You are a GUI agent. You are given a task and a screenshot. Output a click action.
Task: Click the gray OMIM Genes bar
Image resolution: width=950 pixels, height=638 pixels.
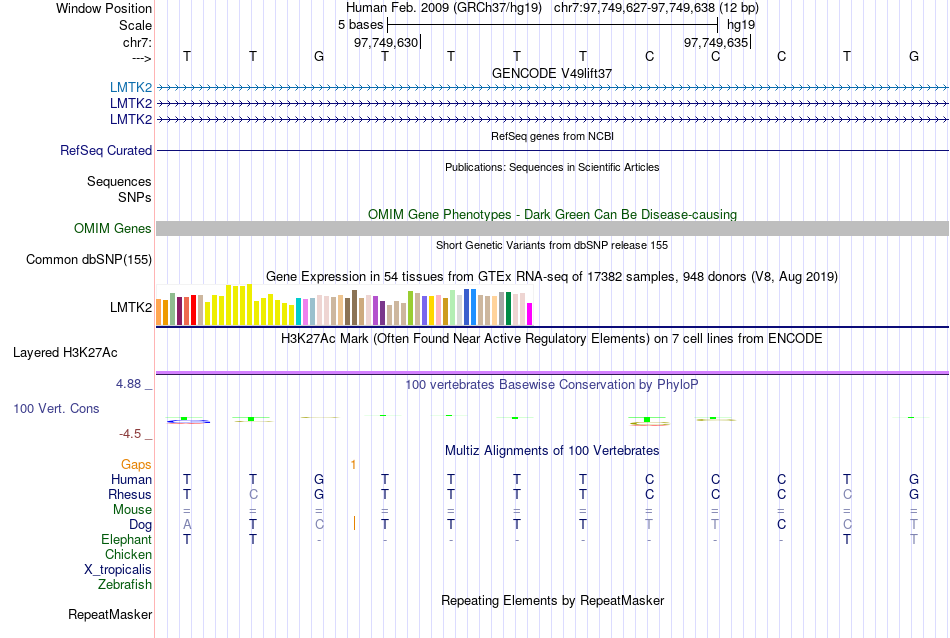pos(552,228)
